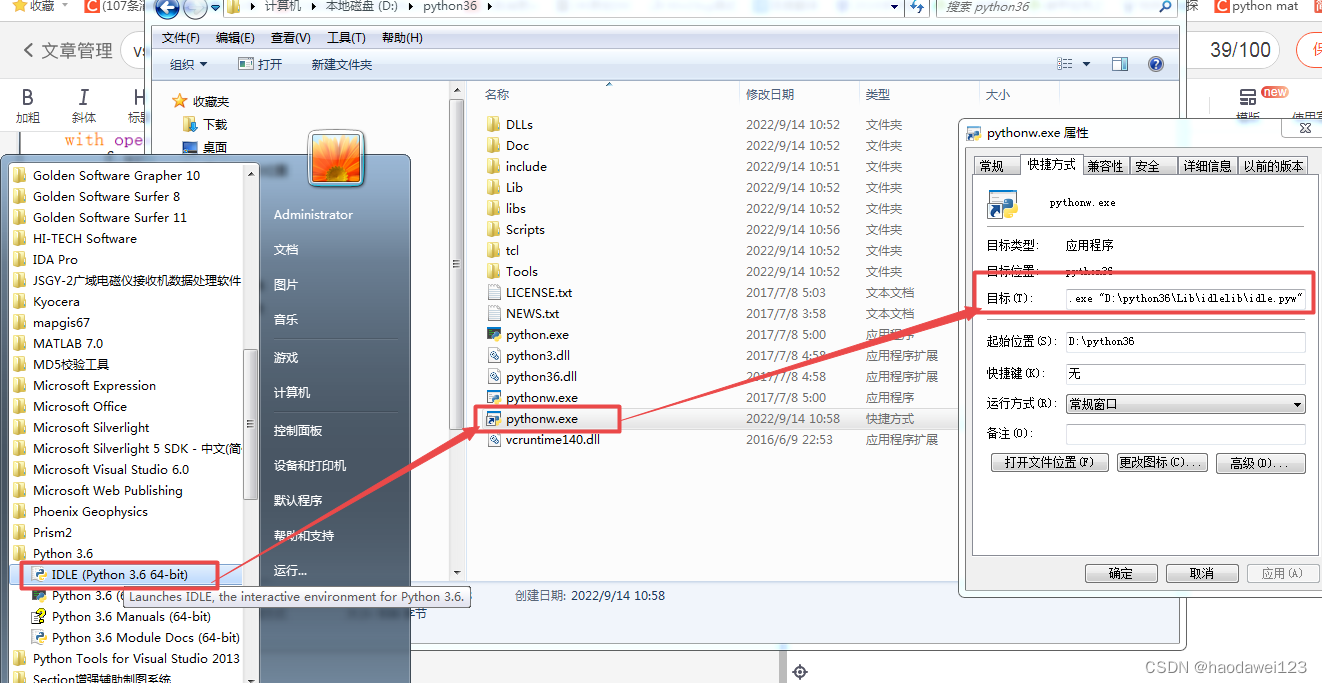Click the 备注(O) input field
Viewport: 1322px width, 683px height.
1185,434
